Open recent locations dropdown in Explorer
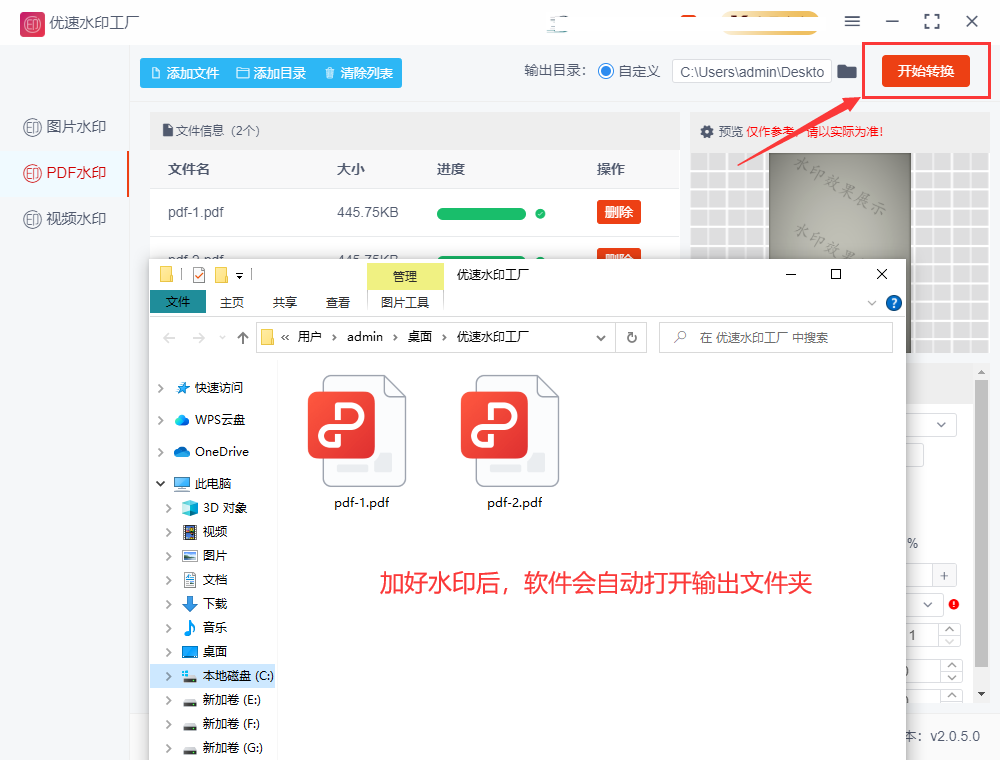Image resolution: width=1000 pixels, height=760 pixels. coord(222,337)
